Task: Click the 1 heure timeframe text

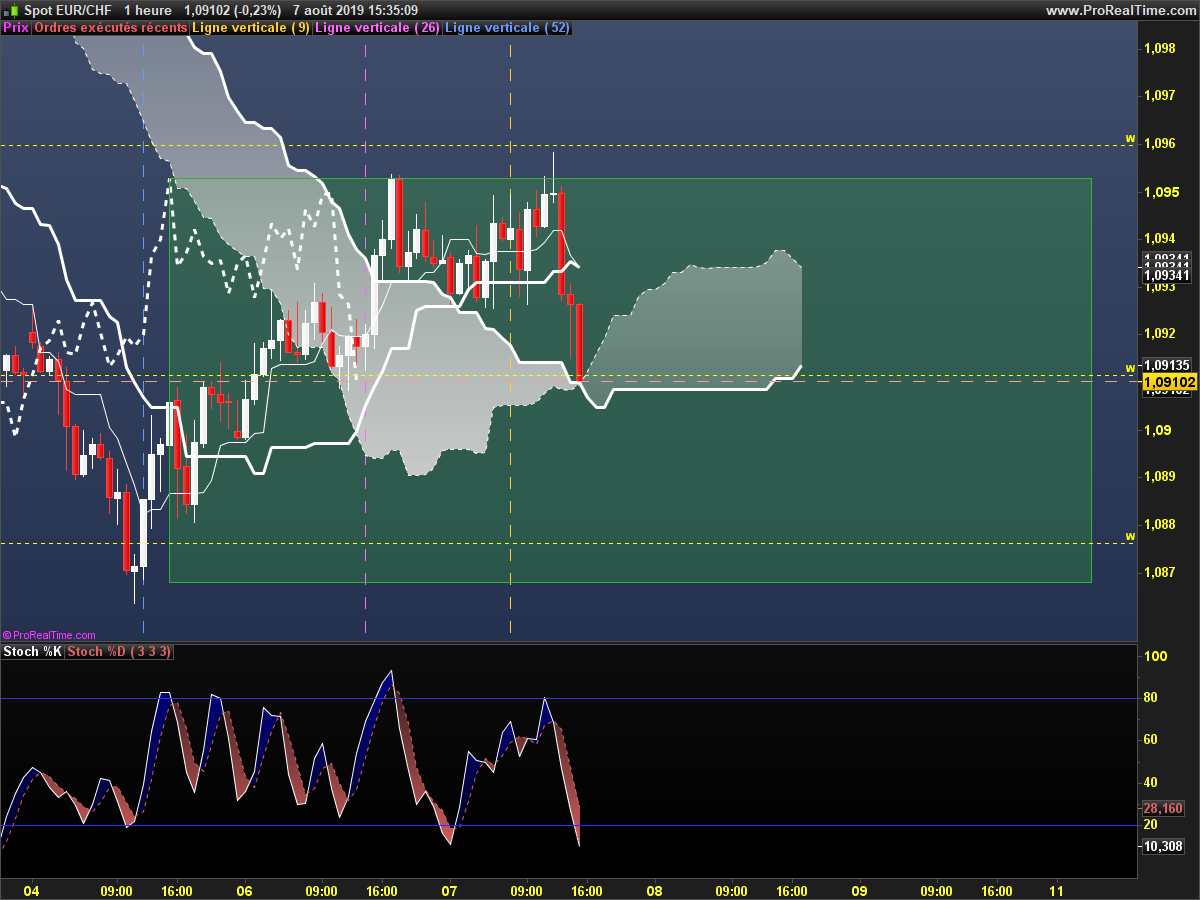Action: 149,10
